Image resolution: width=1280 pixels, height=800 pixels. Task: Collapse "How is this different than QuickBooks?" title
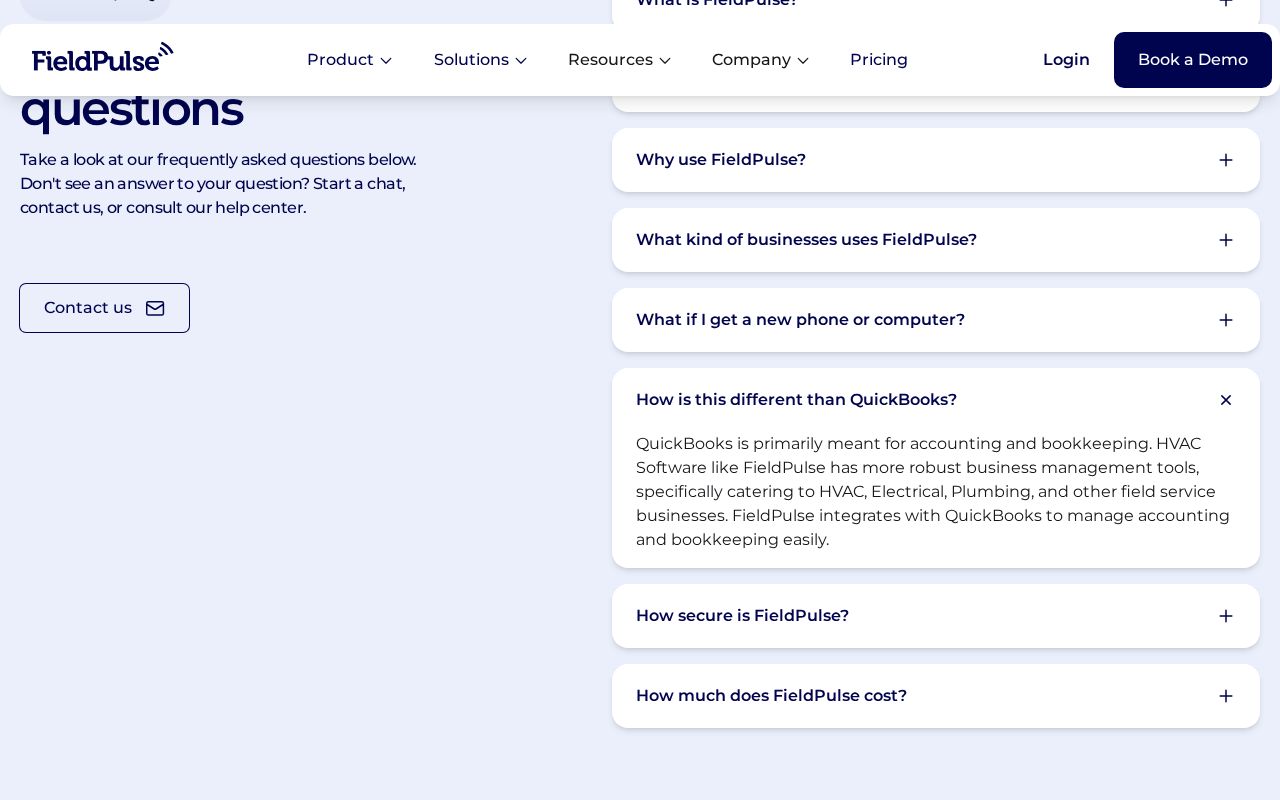coord(796,400)
